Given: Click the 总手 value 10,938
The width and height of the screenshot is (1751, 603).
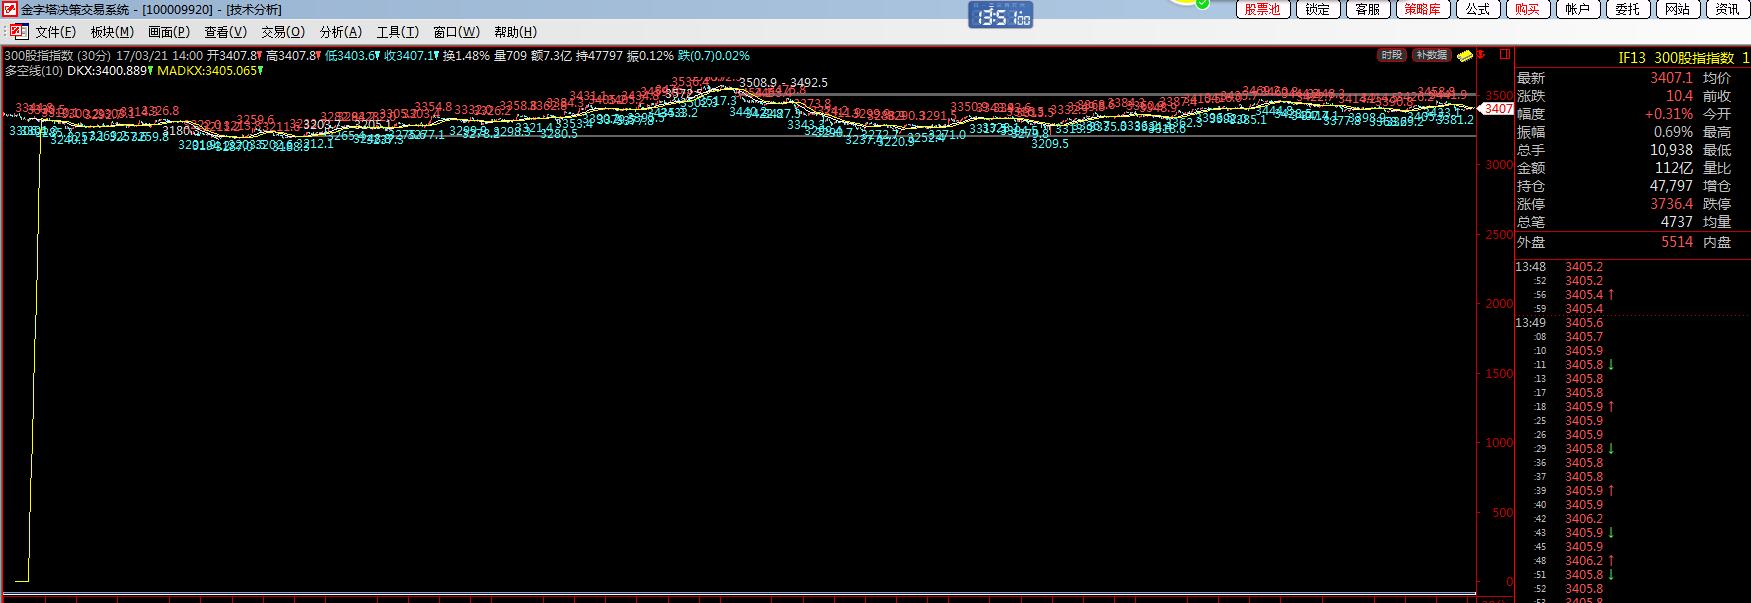Looking at the screenshot, I should tap(1671, 150).
